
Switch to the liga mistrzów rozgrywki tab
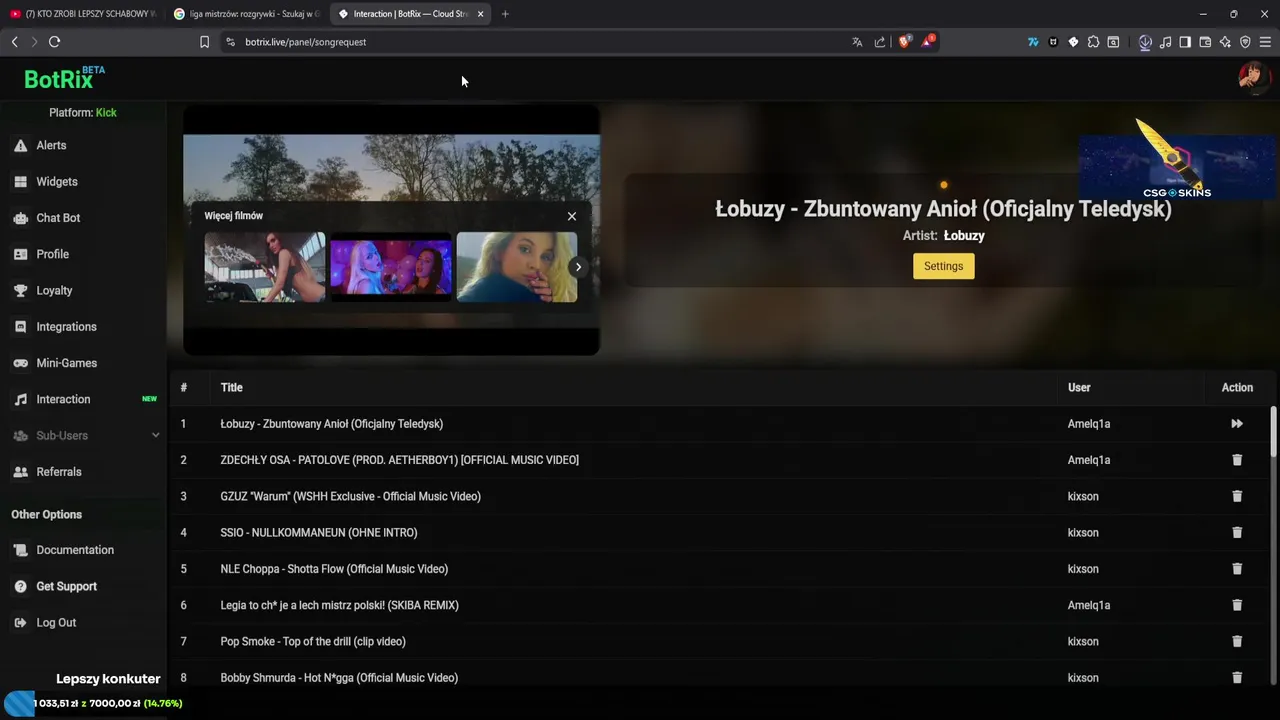[x=246, y=14]
